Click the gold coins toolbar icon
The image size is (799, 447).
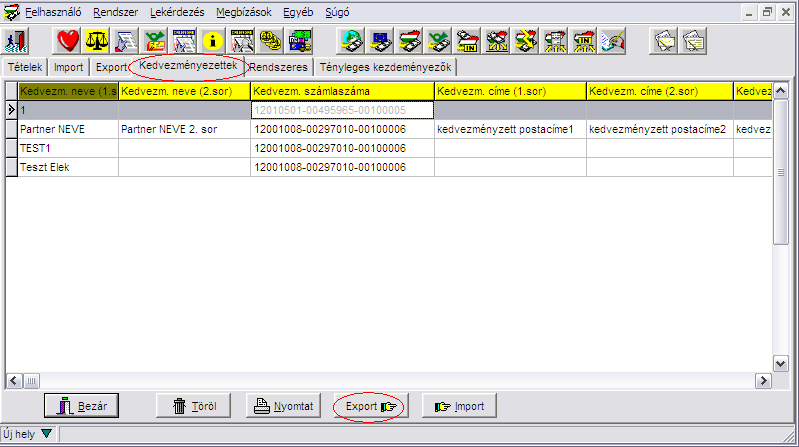[271, 41]
